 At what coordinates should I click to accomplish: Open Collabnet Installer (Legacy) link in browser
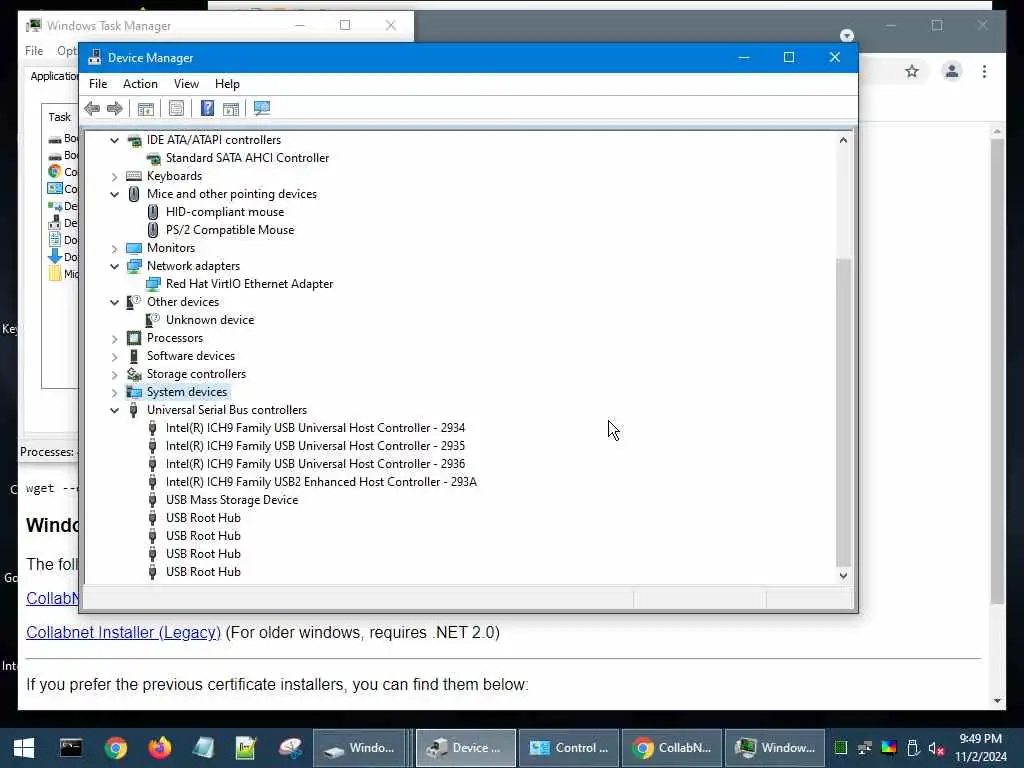[x=123, y=633]
